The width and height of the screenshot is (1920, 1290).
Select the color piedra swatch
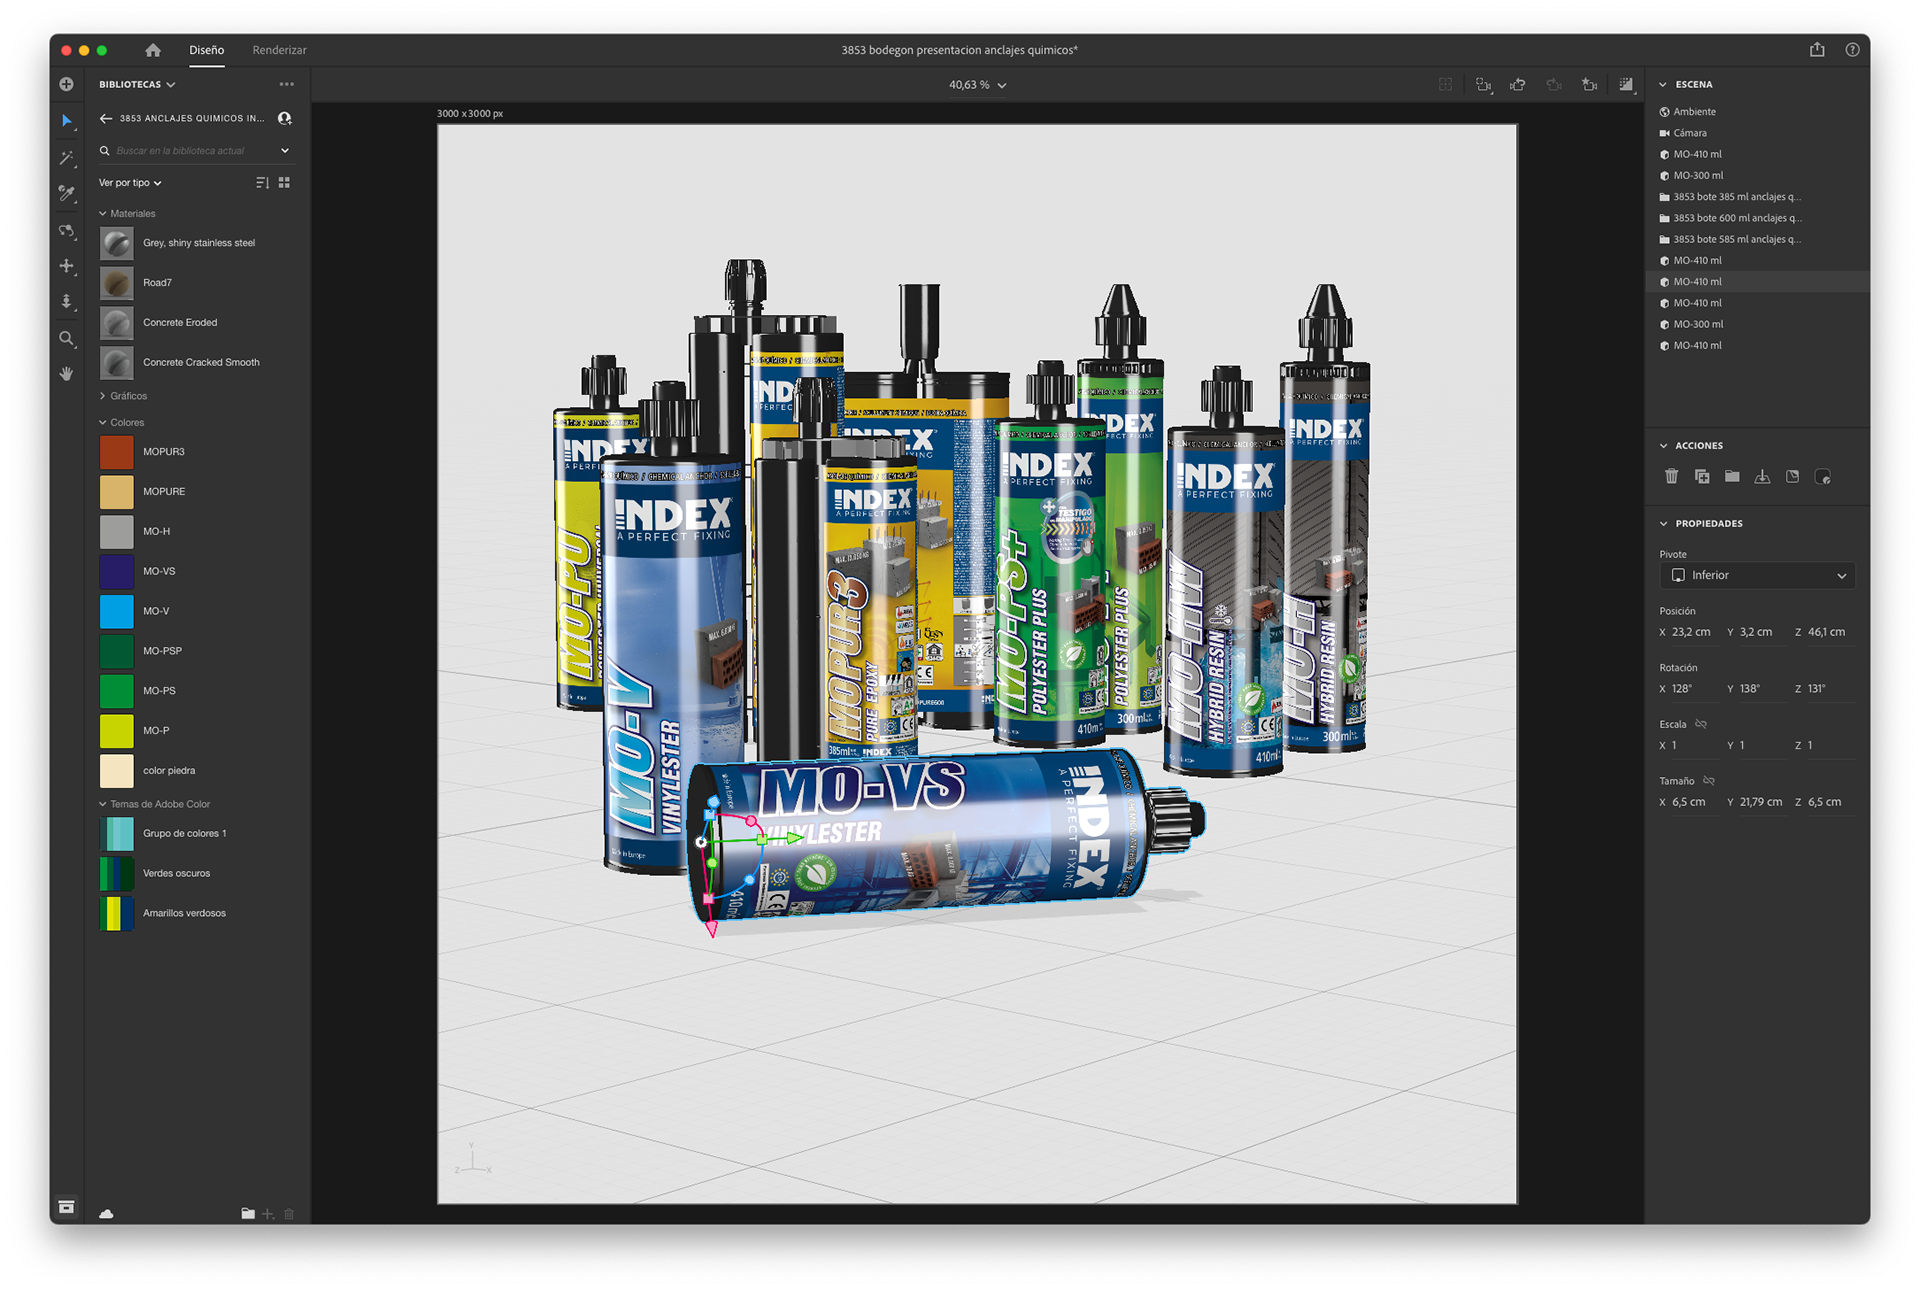coord(116,771)
